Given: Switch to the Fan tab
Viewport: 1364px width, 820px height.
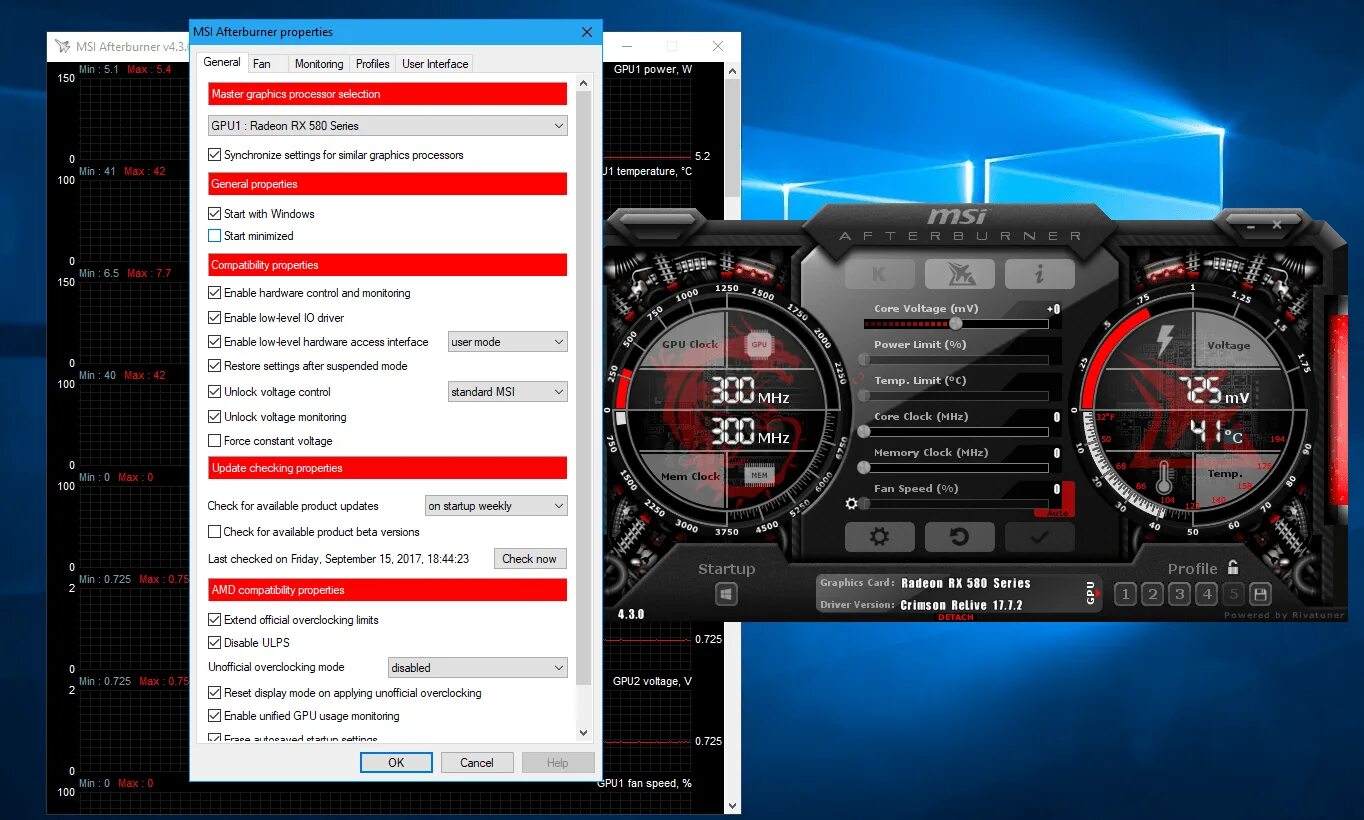Looking at the screenshot, I should pos(262,64).
